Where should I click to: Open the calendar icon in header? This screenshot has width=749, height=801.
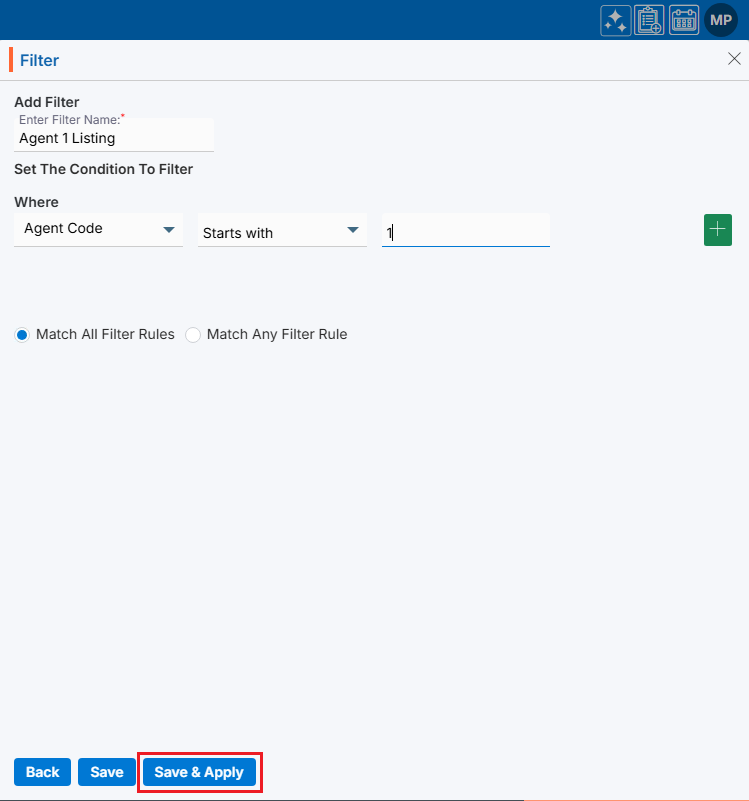point(684,20)
